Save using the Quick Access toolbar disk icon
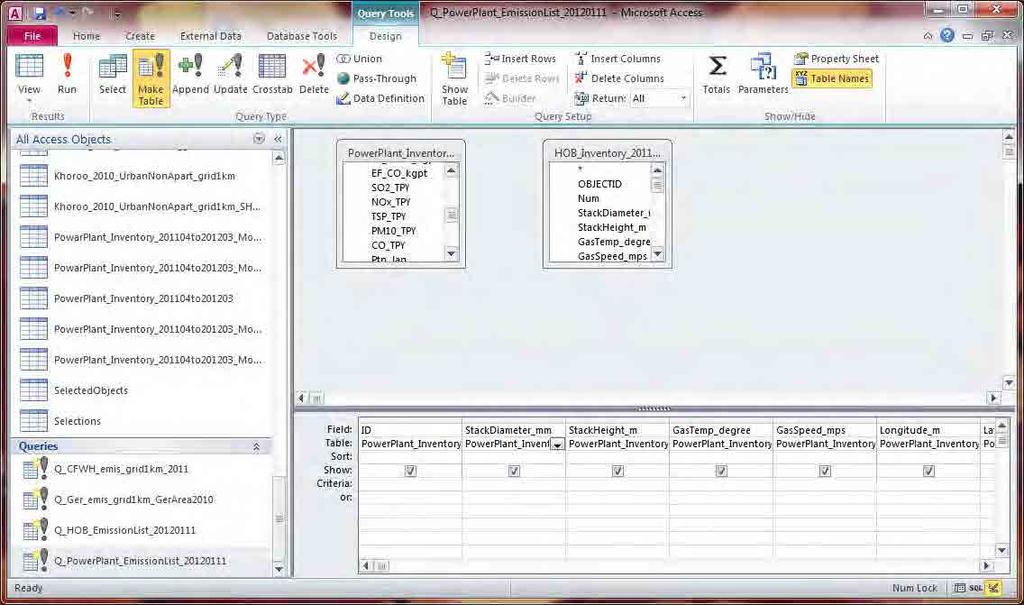This screenshot has width=1024, height=605. 39,12
